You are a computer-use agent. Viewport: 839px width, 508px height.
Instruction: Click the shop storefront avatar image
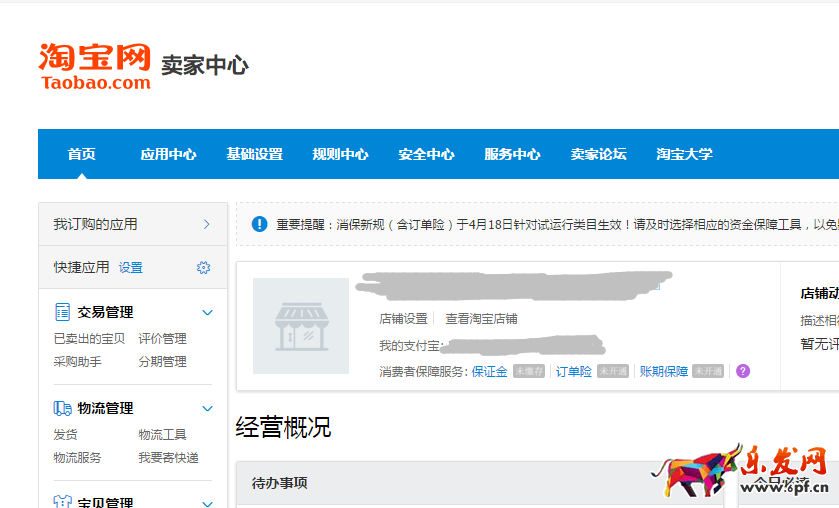[x=300, y=326]
